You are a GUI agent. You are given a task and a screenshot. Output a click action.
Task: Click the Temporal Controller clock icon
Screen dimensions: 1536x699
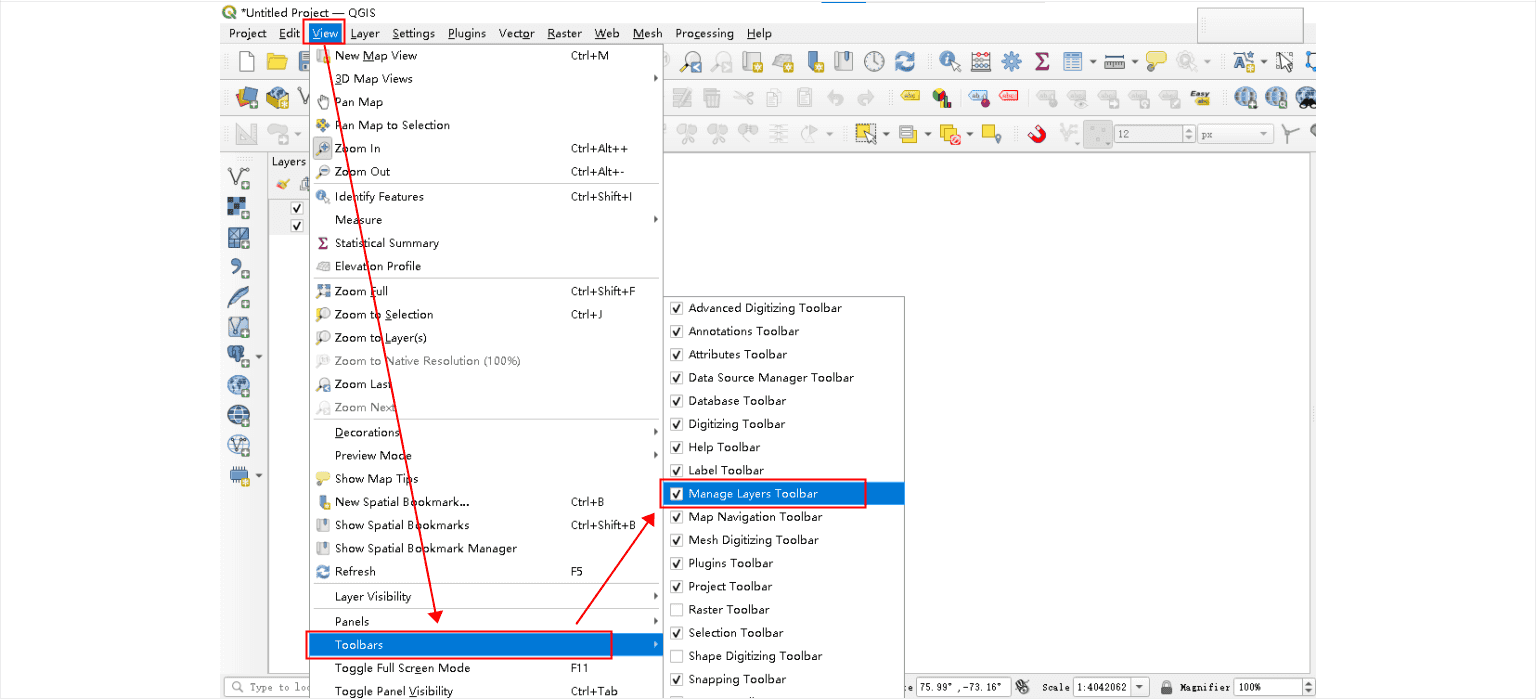point(874,62)
